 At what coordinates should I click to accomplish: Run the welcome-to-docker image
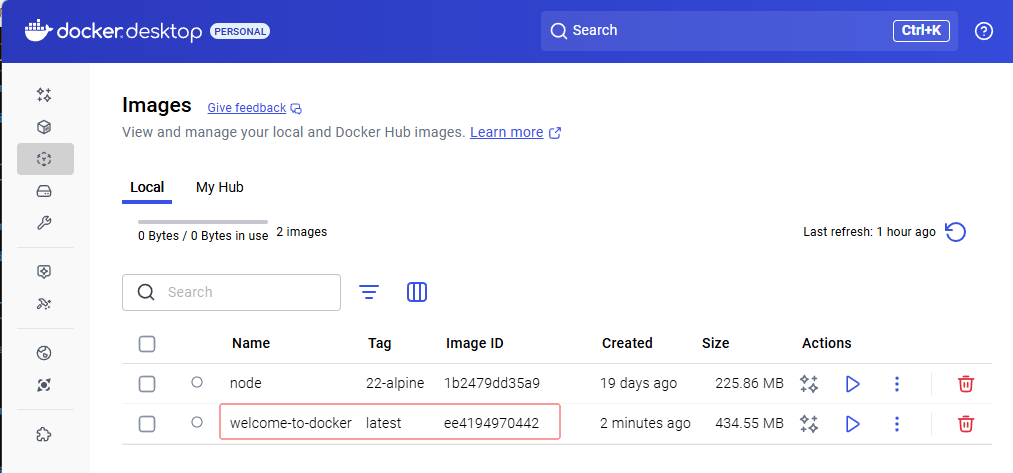[x=853, y=424]
